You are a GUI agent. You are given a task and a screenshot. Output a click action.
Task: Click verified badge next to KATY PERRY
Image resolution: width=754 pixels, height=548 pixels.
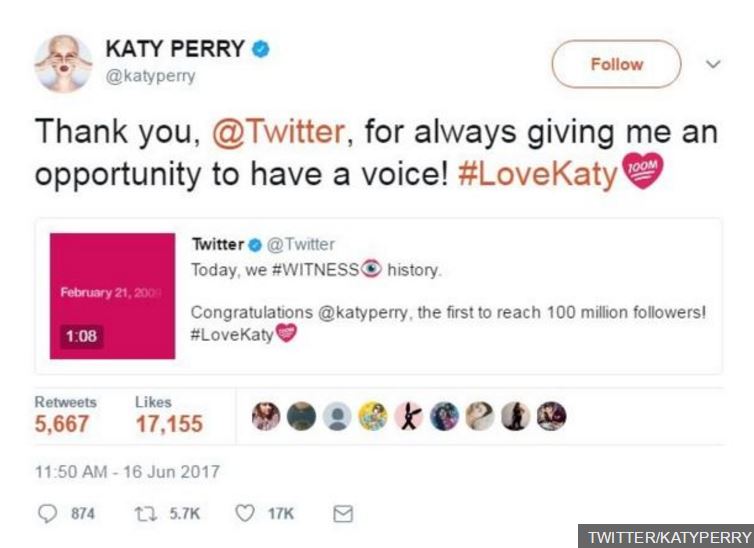click(x=260, y=50)
